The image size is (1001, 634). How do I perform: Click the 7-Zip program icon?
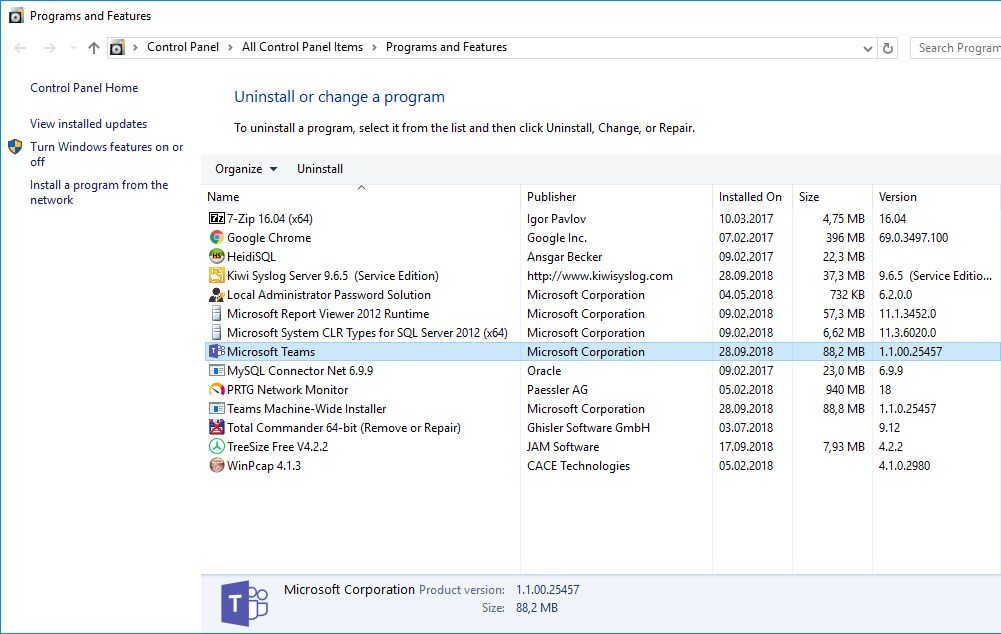[x=216, y=218]
